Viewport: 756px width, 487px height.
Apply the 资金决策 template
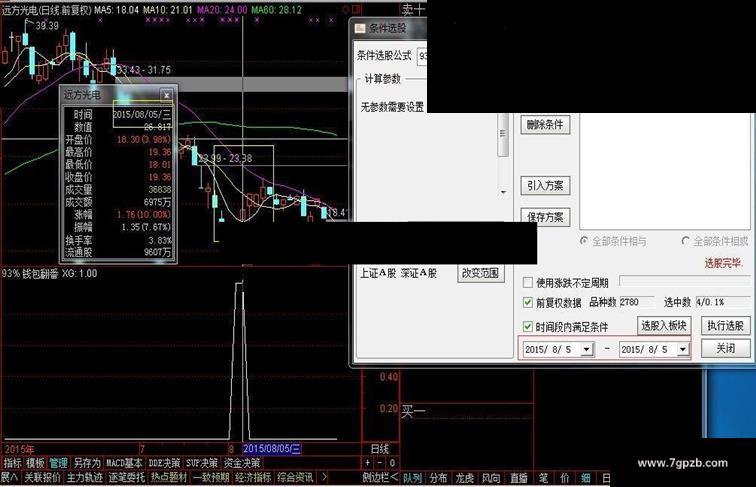(242, 463)
